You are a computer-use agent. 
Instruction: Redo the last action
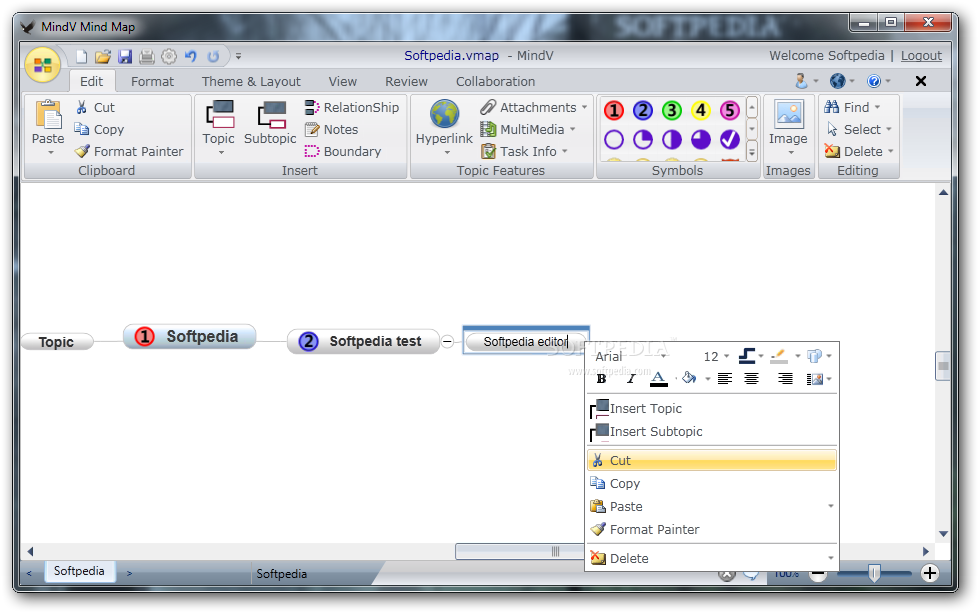(x=213, y=57)
